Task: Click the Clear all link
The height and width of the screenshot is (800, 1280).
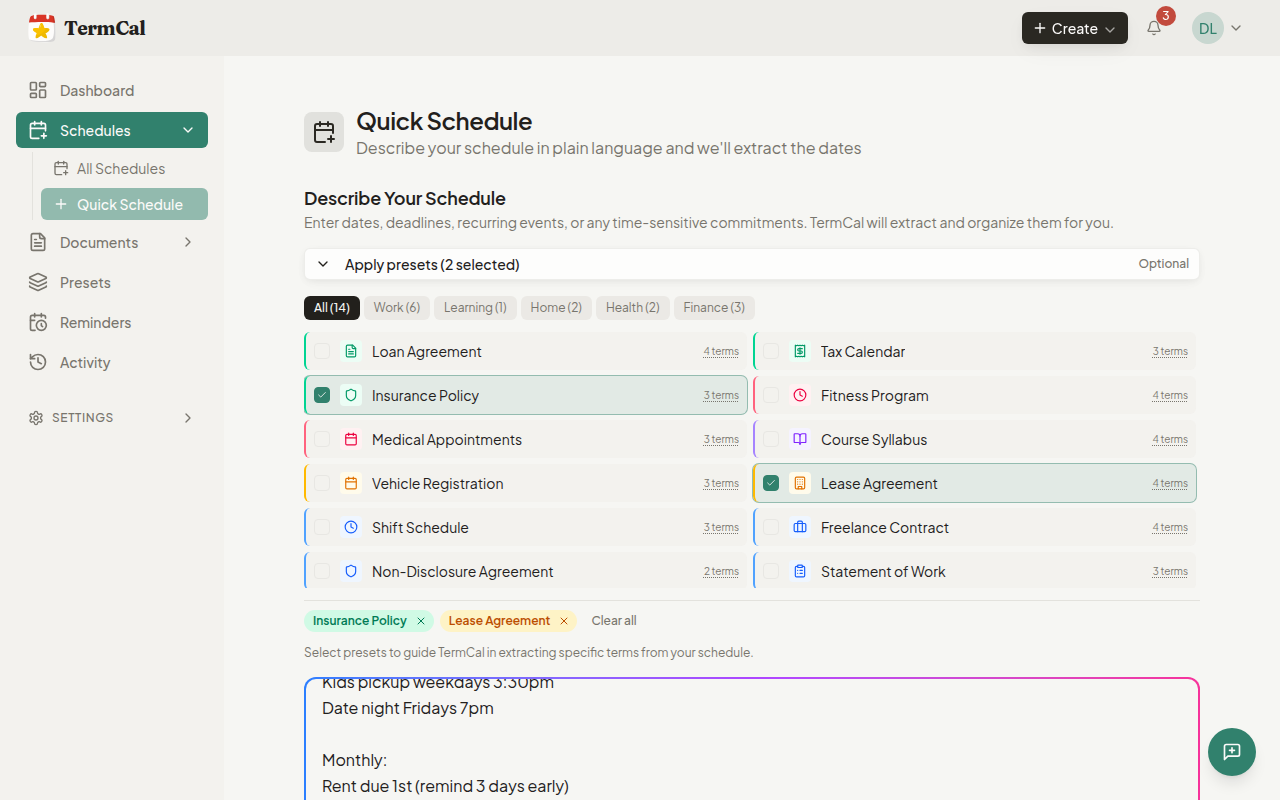Action: point(613,620)
